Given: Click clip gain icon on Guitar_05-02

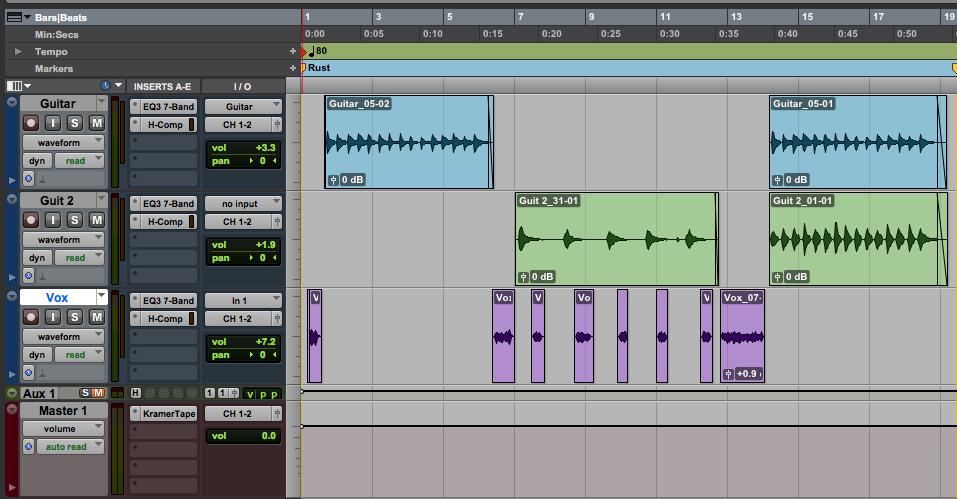Looking at the screenshot, I should pyautogui.click(x=333, y=180).
